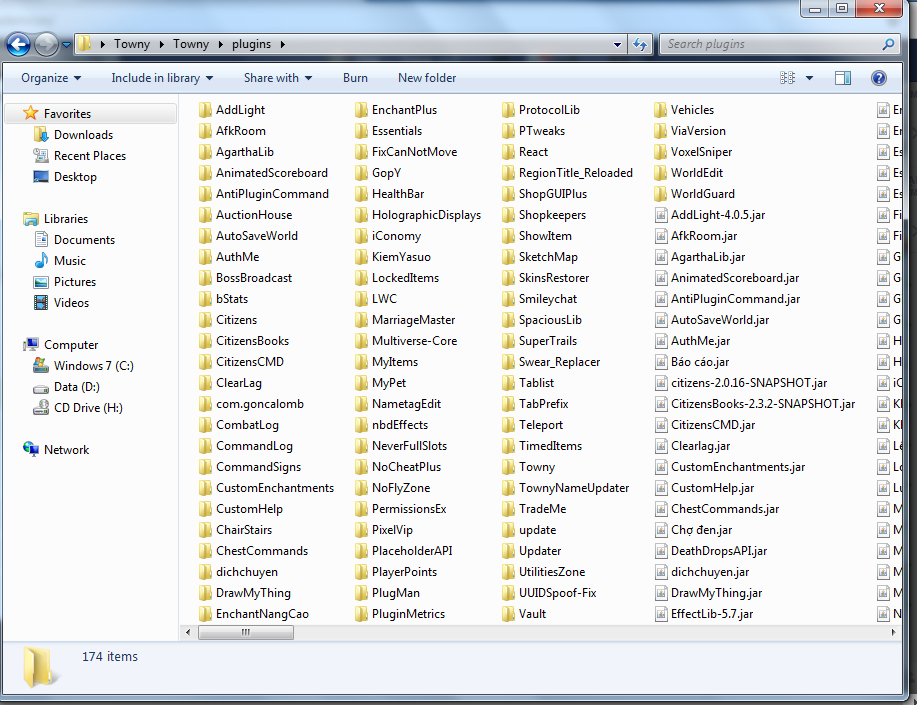This screenshot has height=705, width=917.
Task: Click the Burn toolbar button
Action: click(x=355, y=78)
